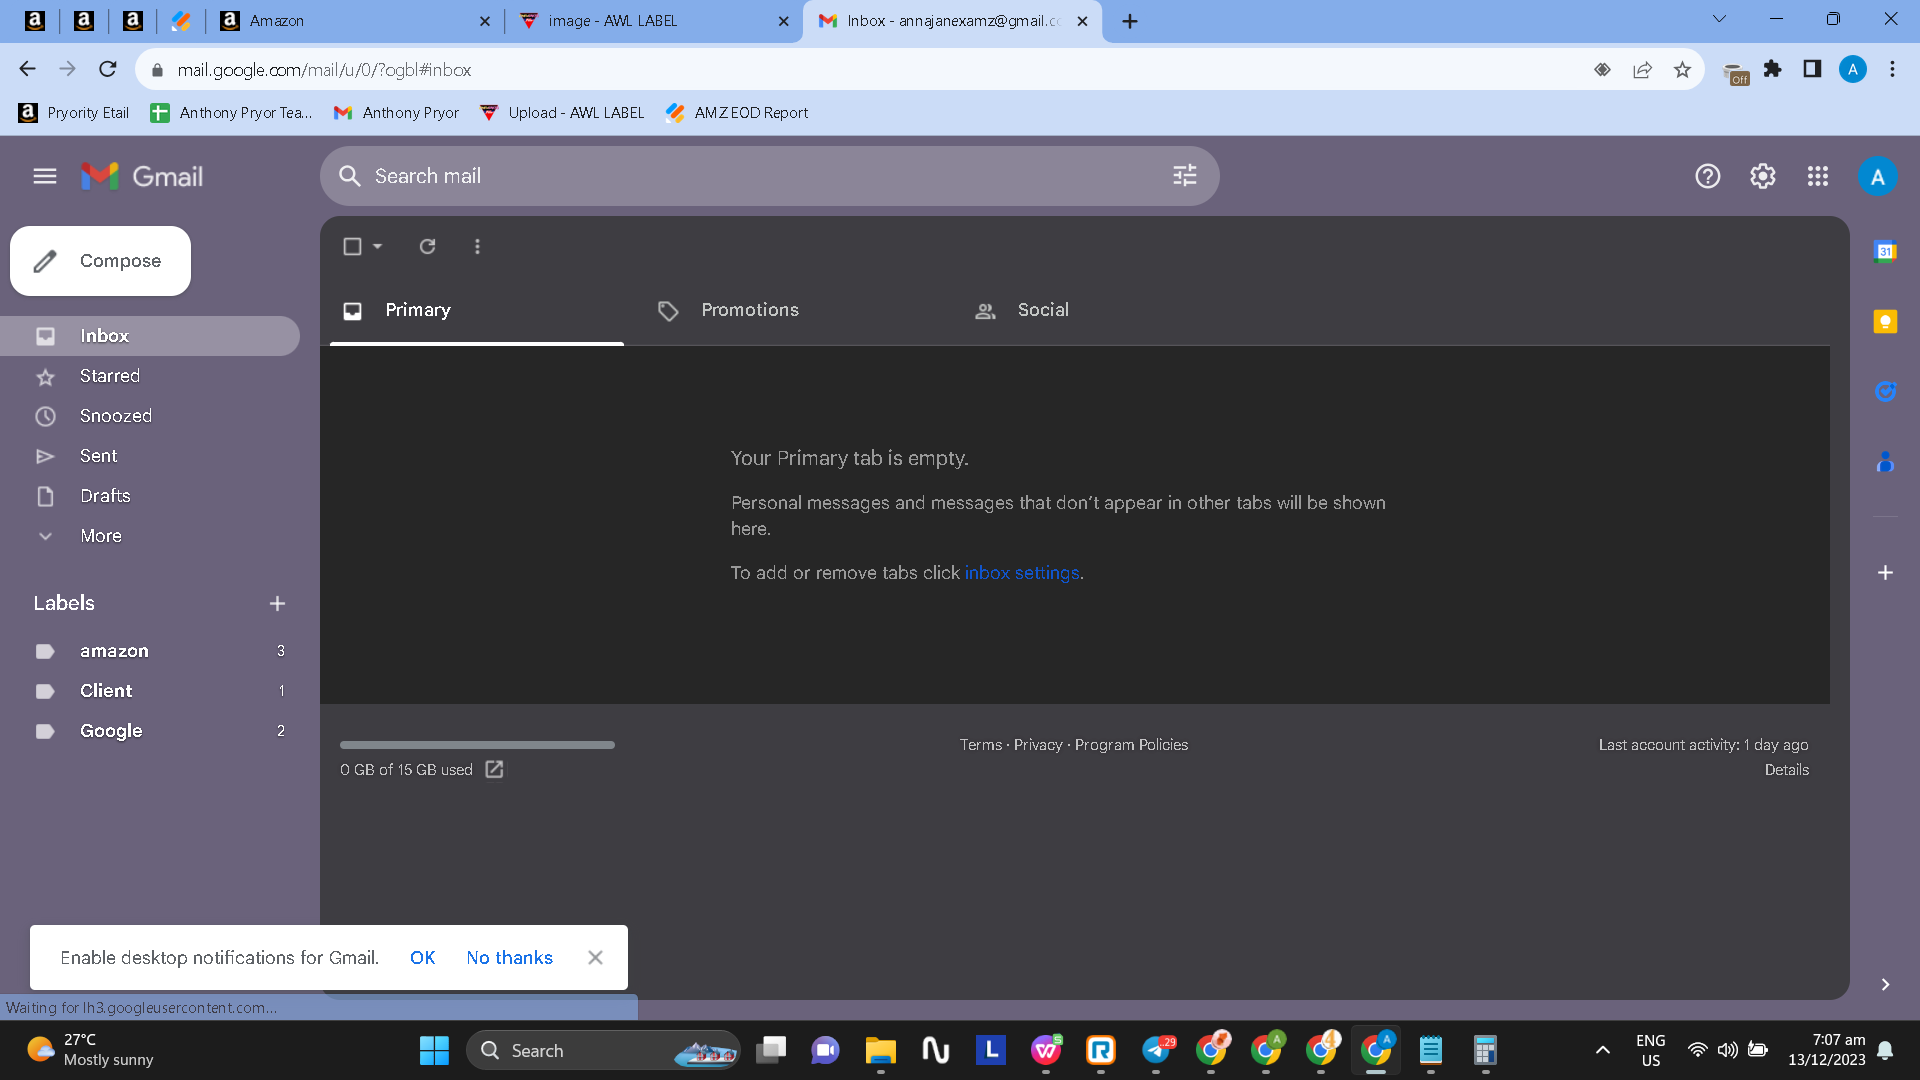The height and width of the screenshot is (1080, 1920).
Task: Open Google Account avatar in Gmail
Action: [1878, 177]
